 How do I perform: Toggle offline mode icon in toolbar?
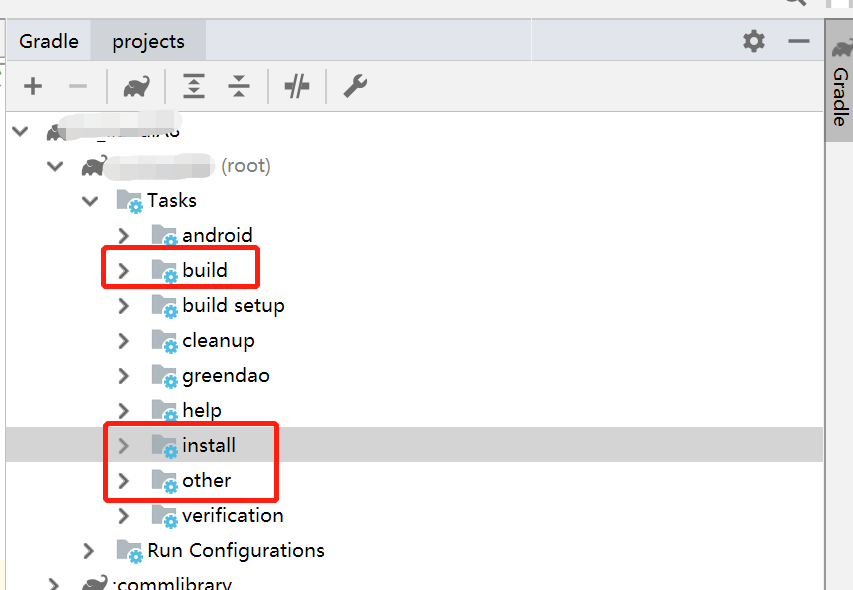pyautogui.click(x=297, y=86)
